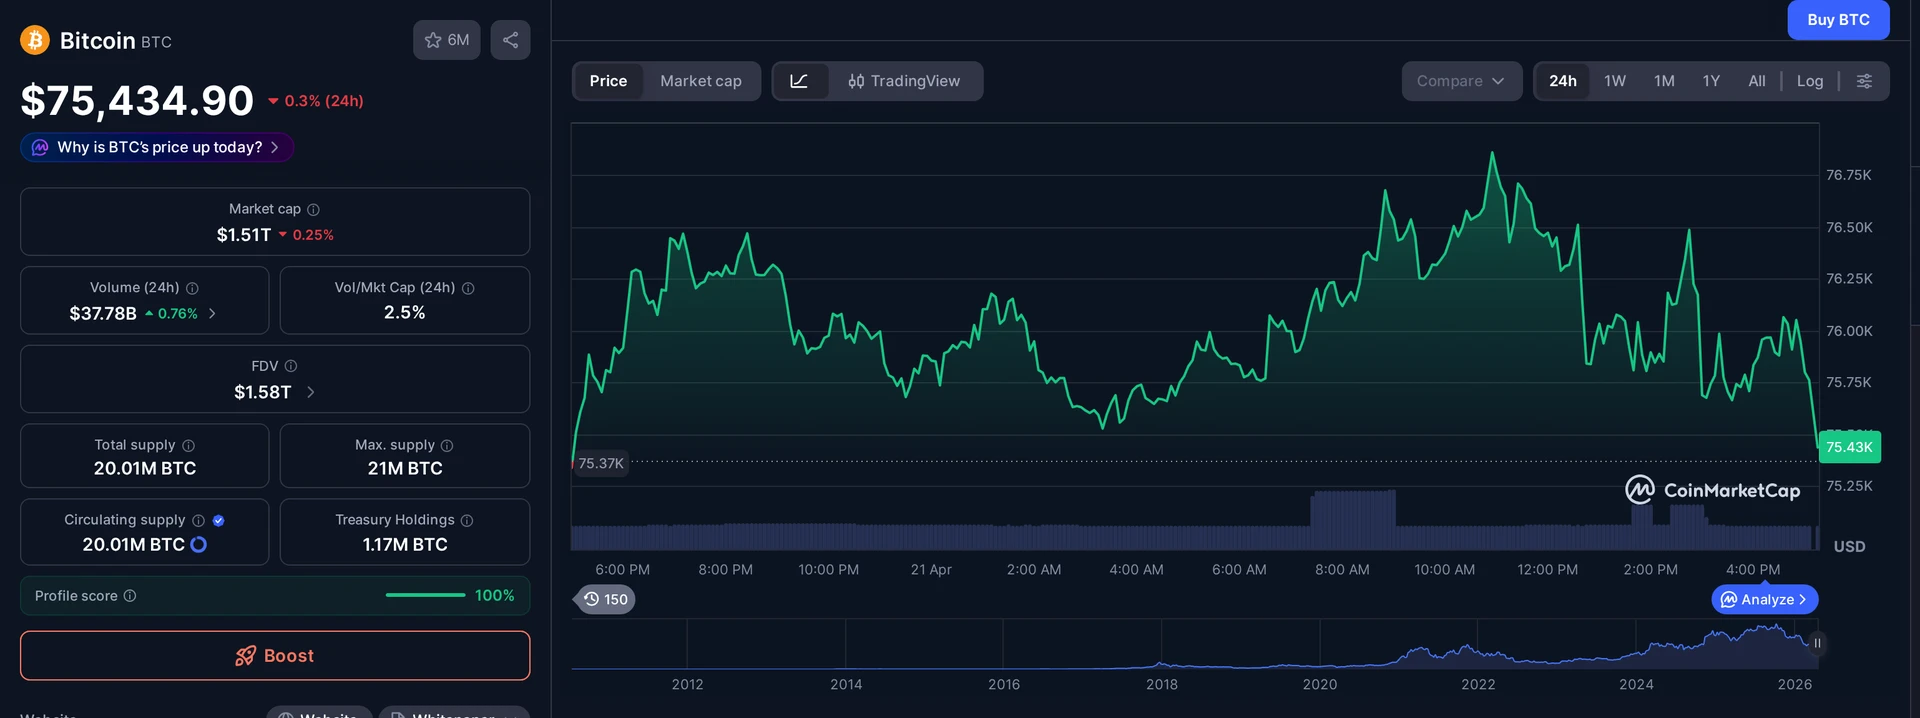Click Market cap info icon
Viewport: 1920px width, 718px height.
313,209
